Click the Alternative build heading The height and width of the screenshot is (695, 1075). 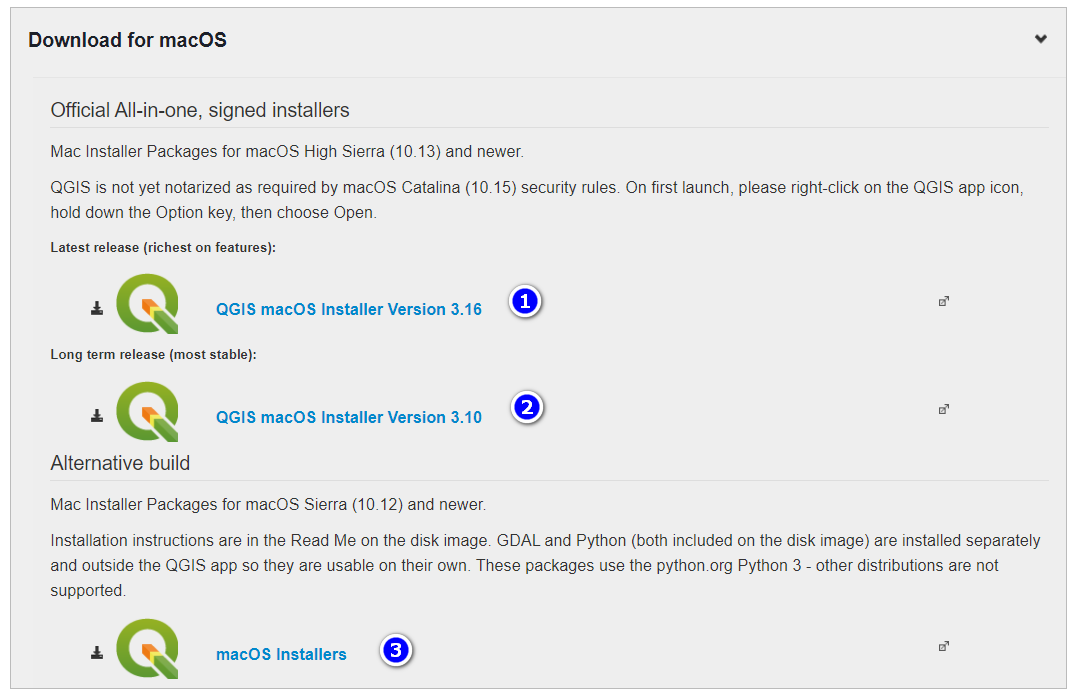pyautogui.click(x=120, y=463)
